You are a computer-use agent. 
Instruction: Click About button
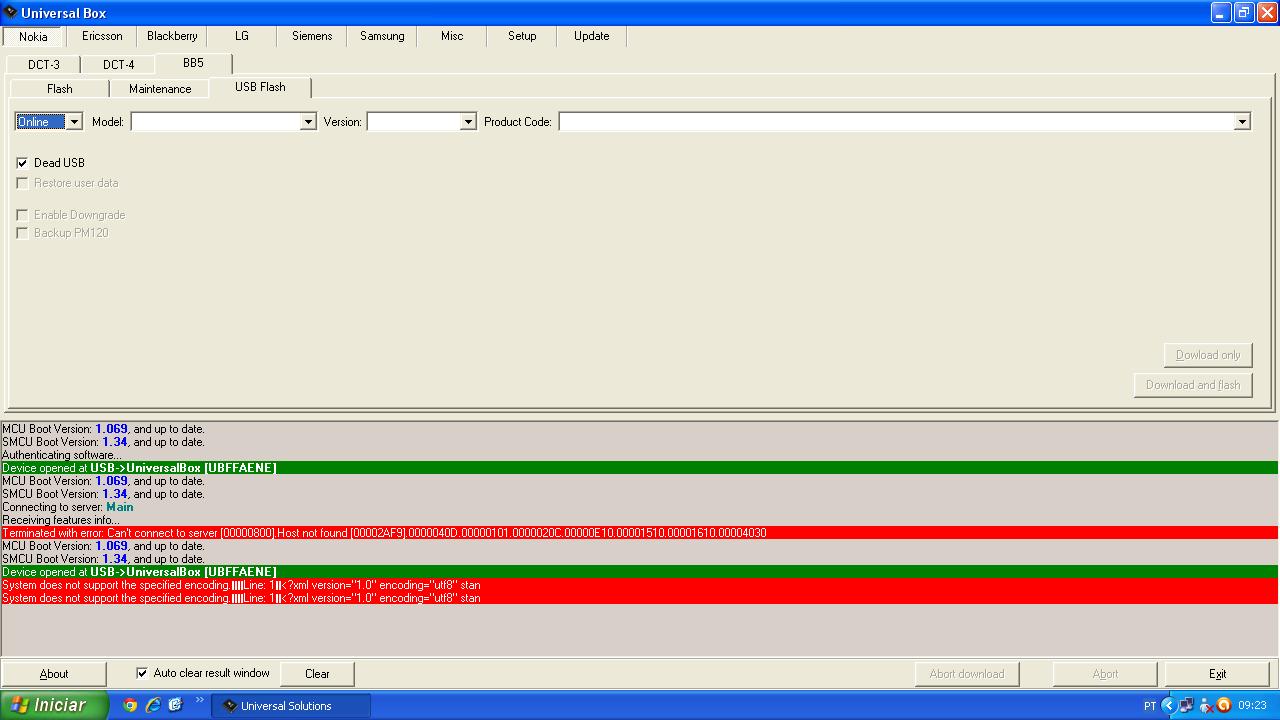tap(54, 674)
